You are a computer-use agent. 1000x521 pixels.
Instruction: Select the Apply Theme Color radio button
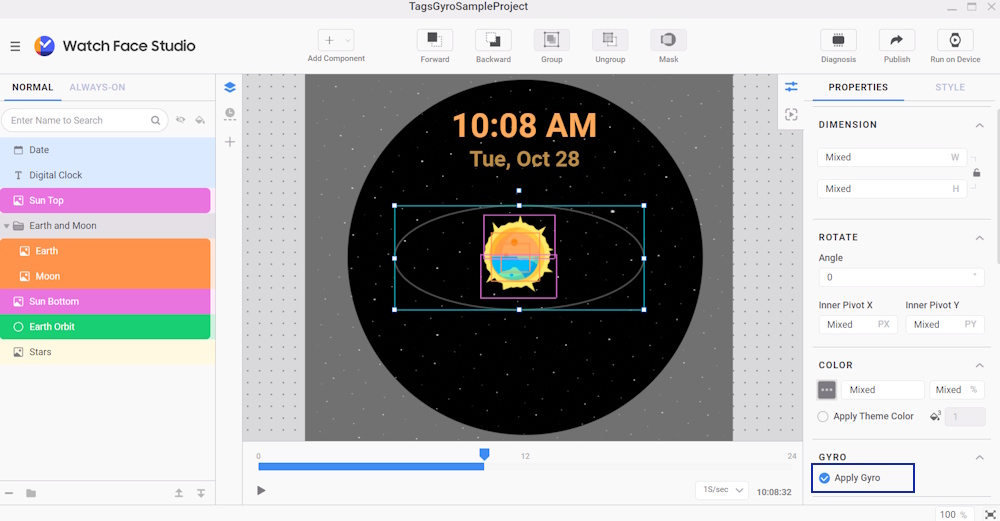click(823, 416)
